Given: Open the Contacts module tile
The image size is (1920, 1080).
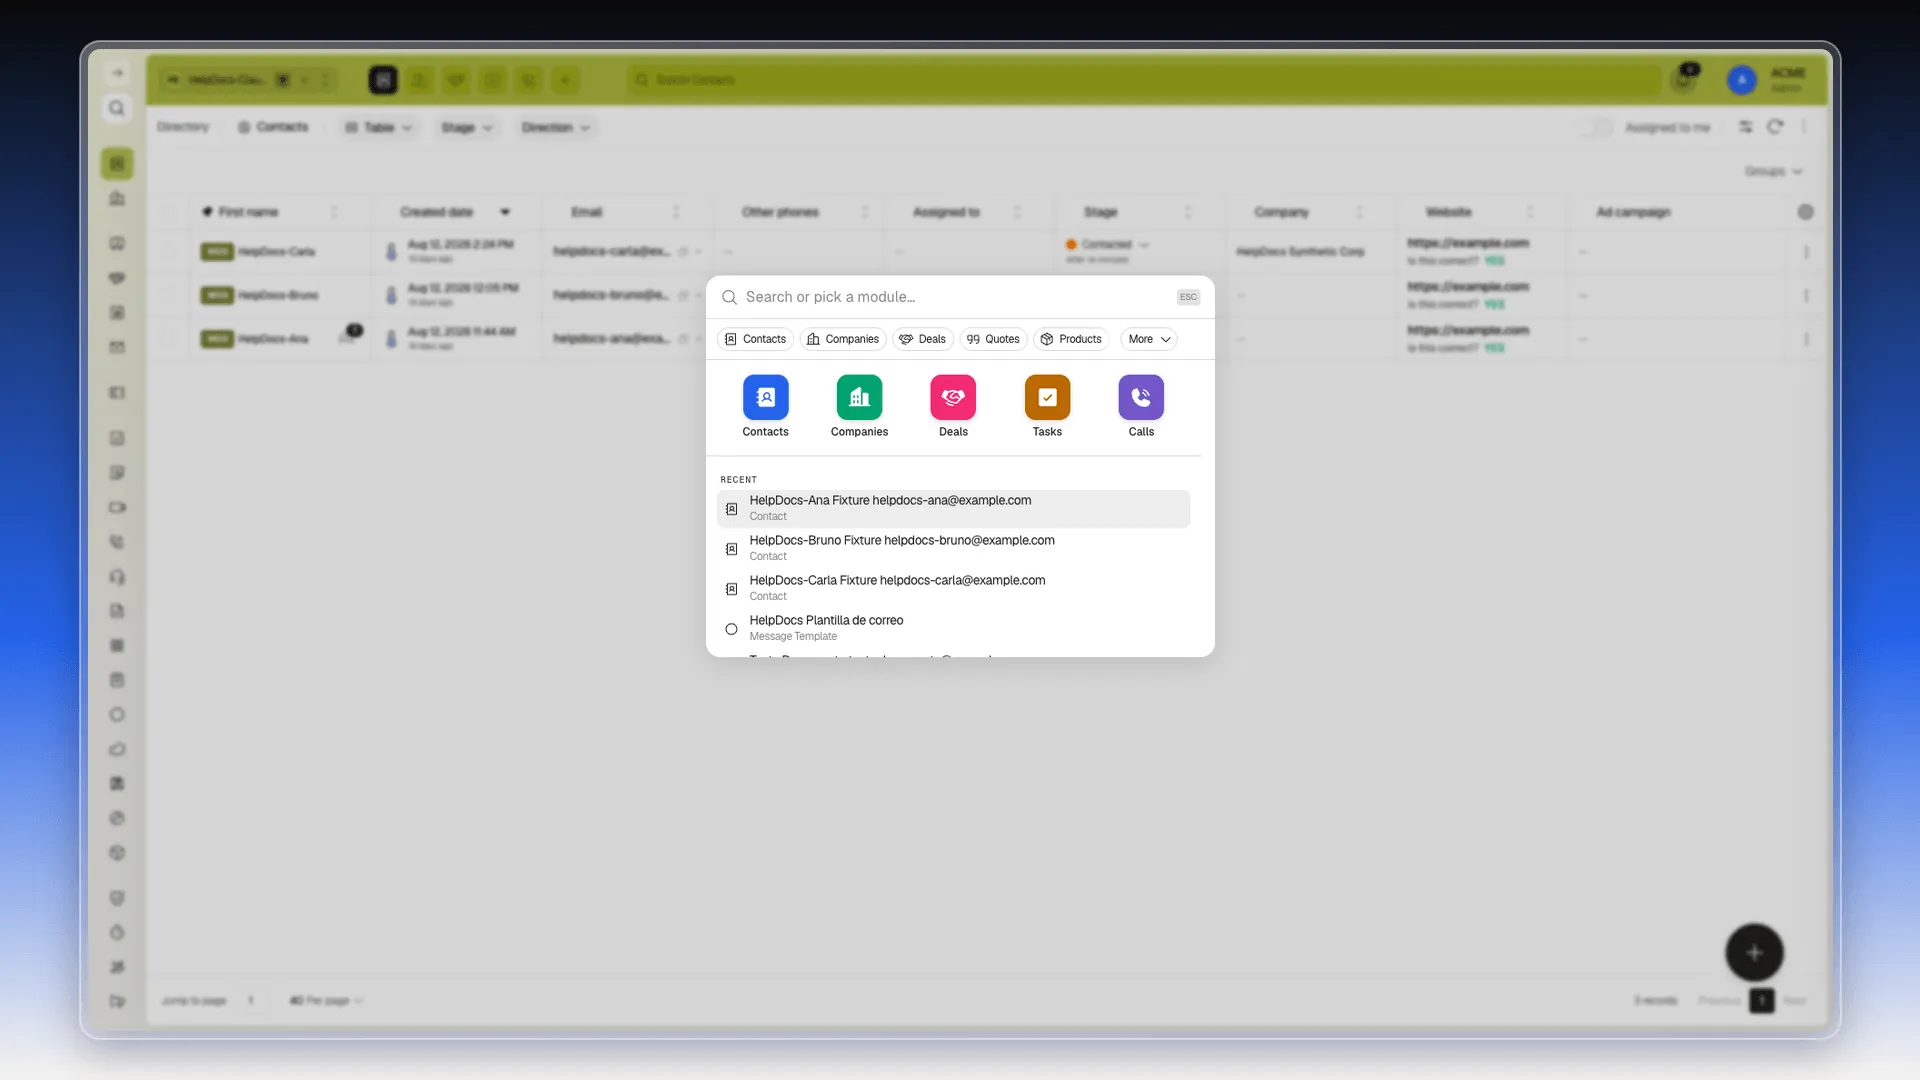Looking at the screenshot, I should click(x=765, y=406).
